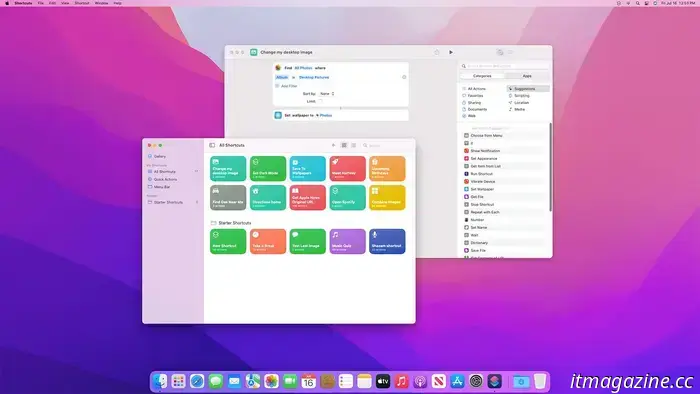Screen dimensions: 700x394
Task: Click Add Filter in the Find action
Action: tap(286, 86)
